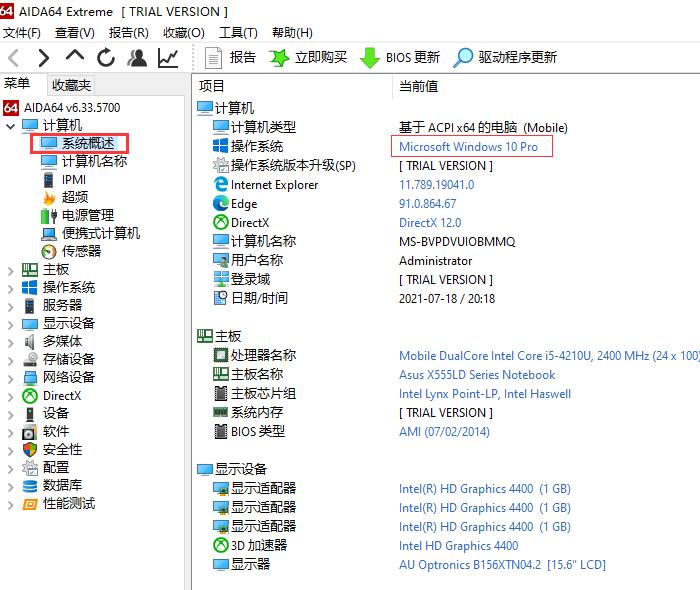This screenshot has width=700, height=590.
Task: Expand the 操作系统 tree node
Action: [11, 288]
